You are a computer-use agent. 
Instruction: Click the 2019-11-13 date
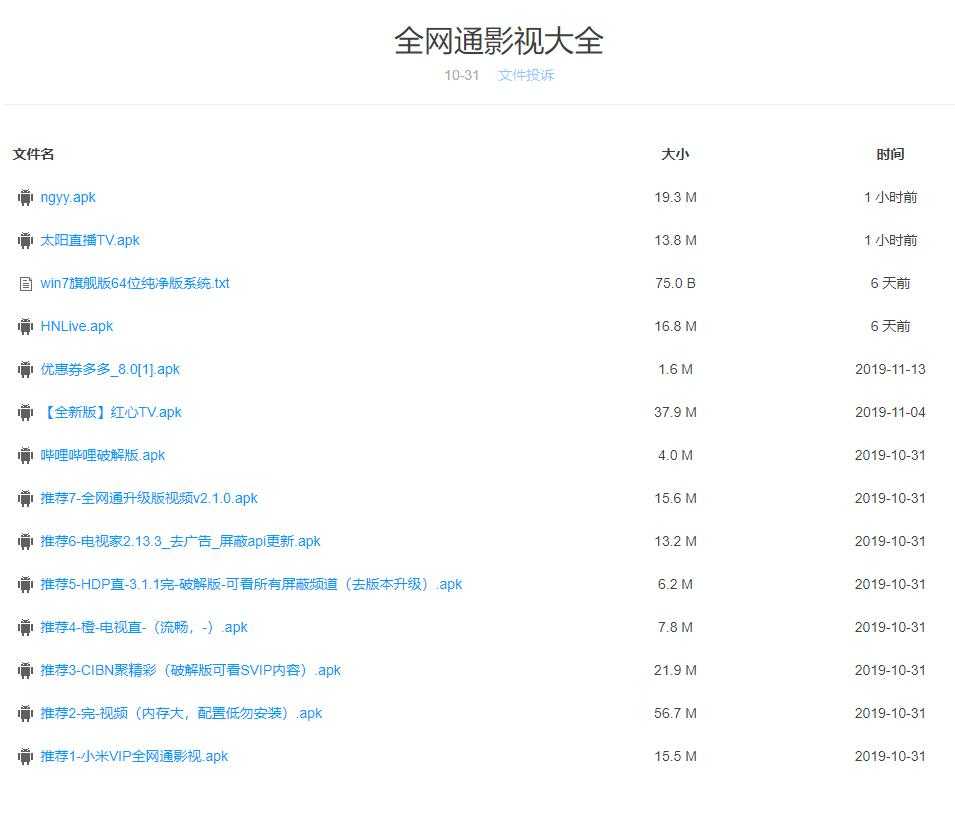(890, 369)
